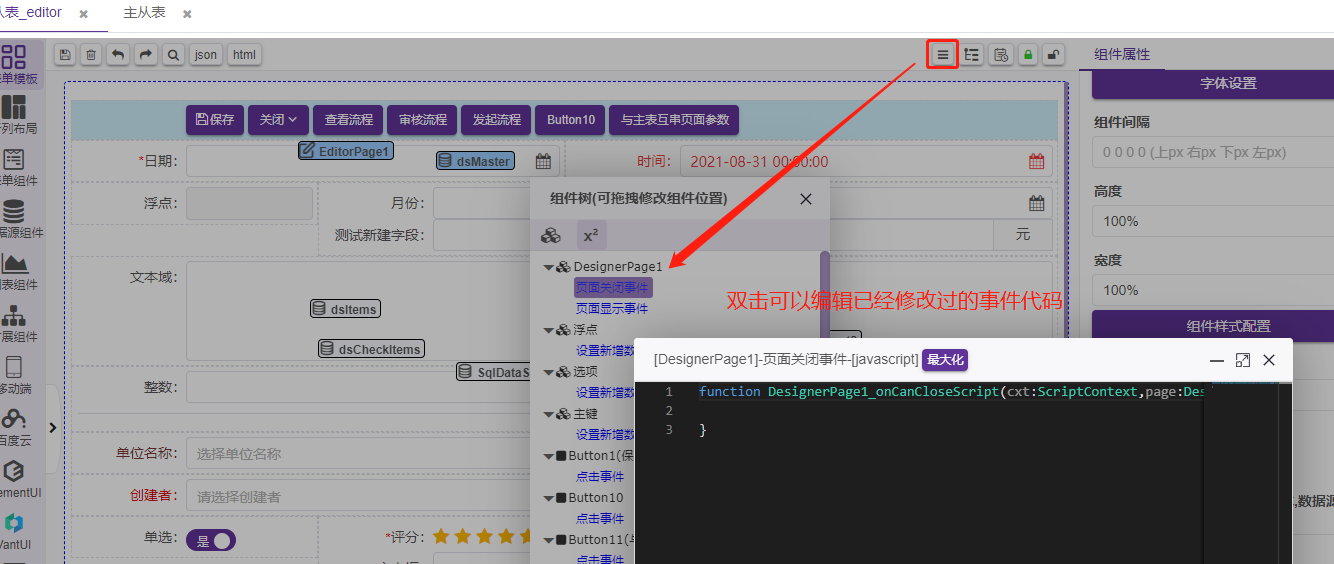
Task: Toggle the 单选 switch labeled 是
Action: pyautogui.click(x=211, y=540)
